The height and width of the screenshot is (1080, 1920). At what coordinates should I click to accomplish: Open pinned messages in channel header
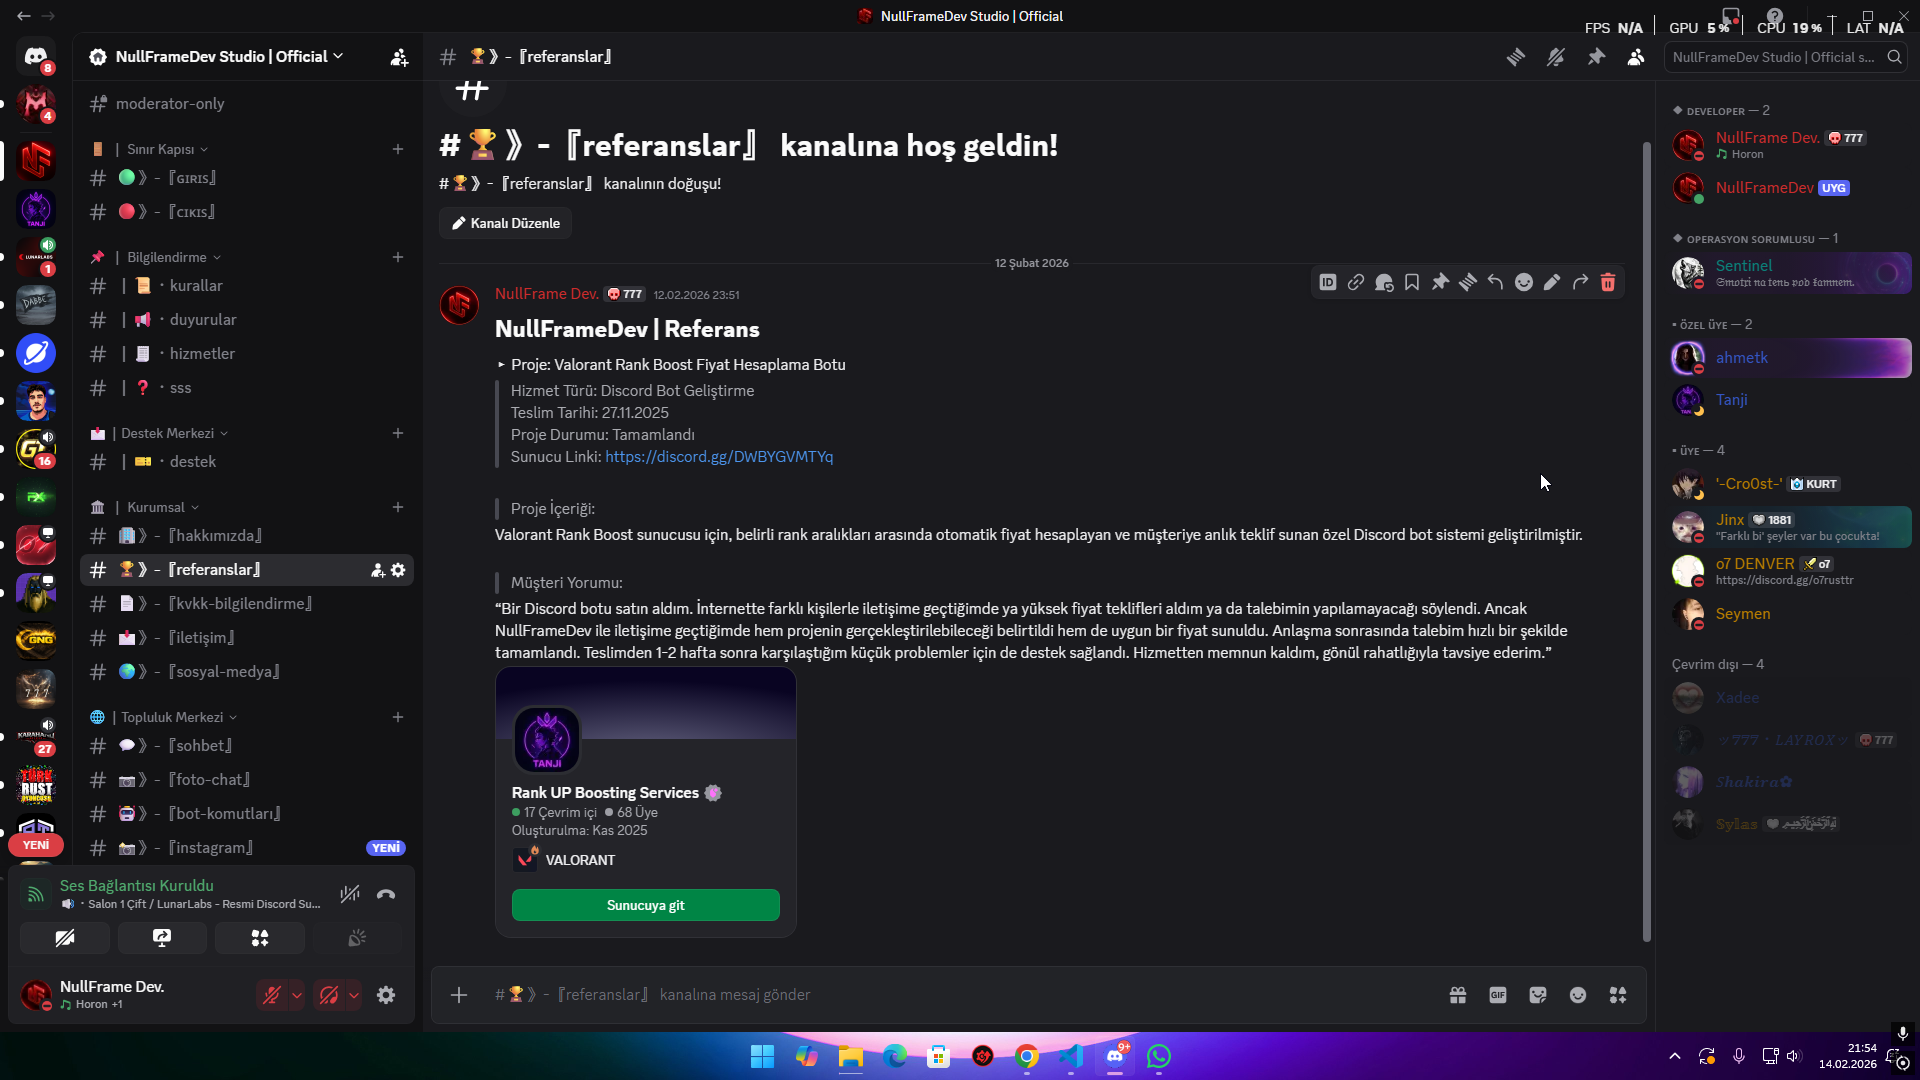1596,57
